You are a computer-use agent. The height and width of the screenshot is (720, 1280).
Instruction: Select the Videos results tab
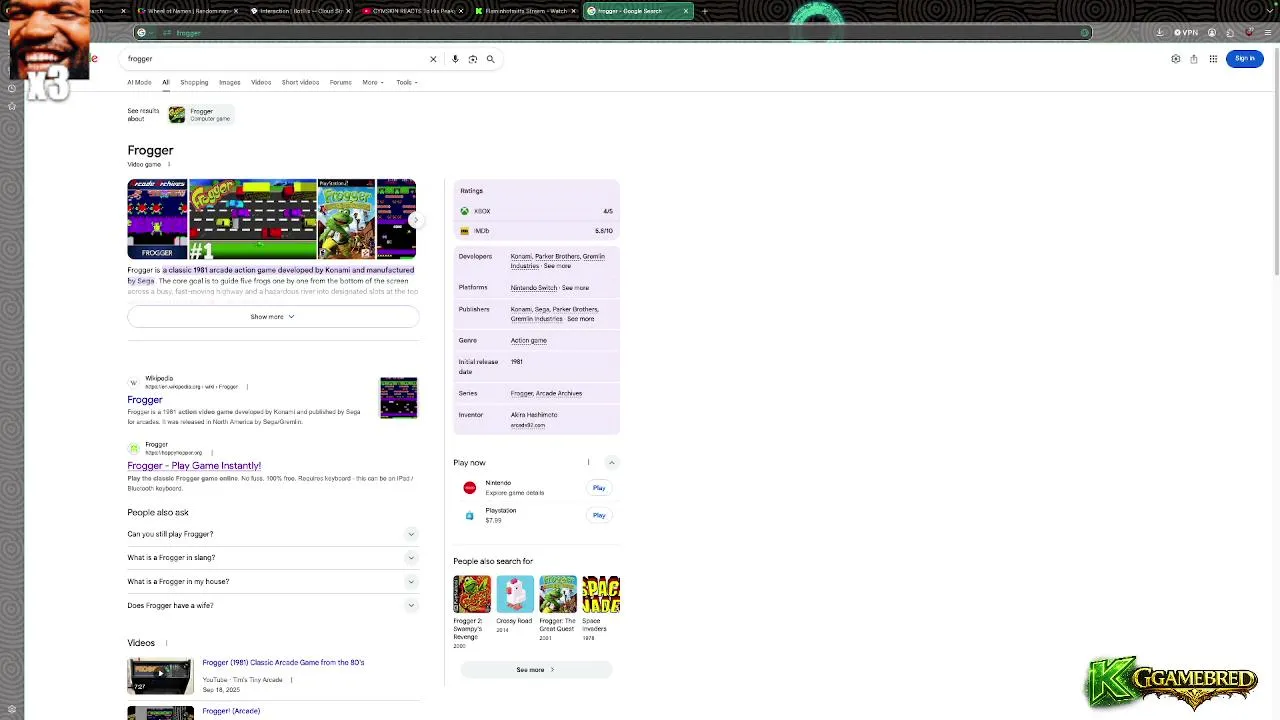(261, 82)
